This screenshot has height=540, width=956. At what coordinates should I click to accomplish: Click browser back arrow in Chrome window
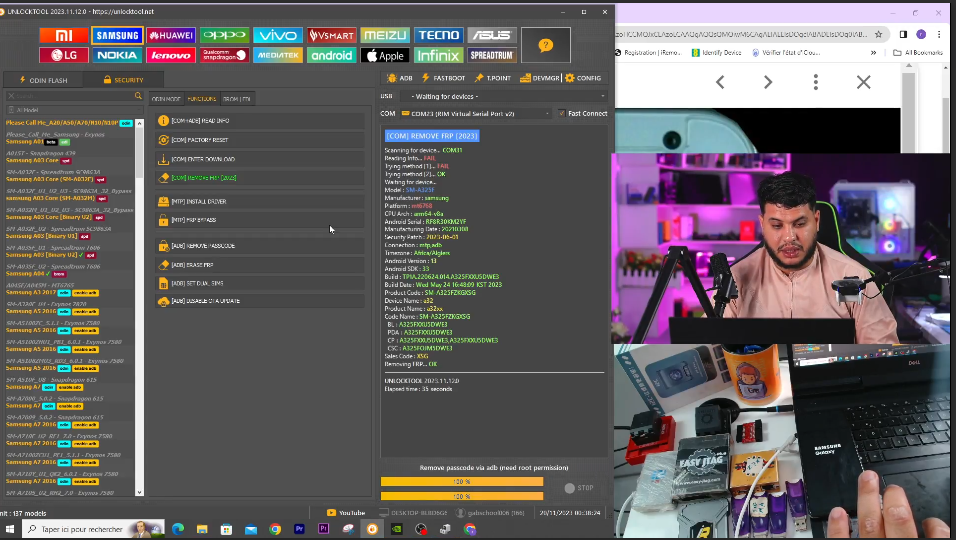(x=720, y=82)
